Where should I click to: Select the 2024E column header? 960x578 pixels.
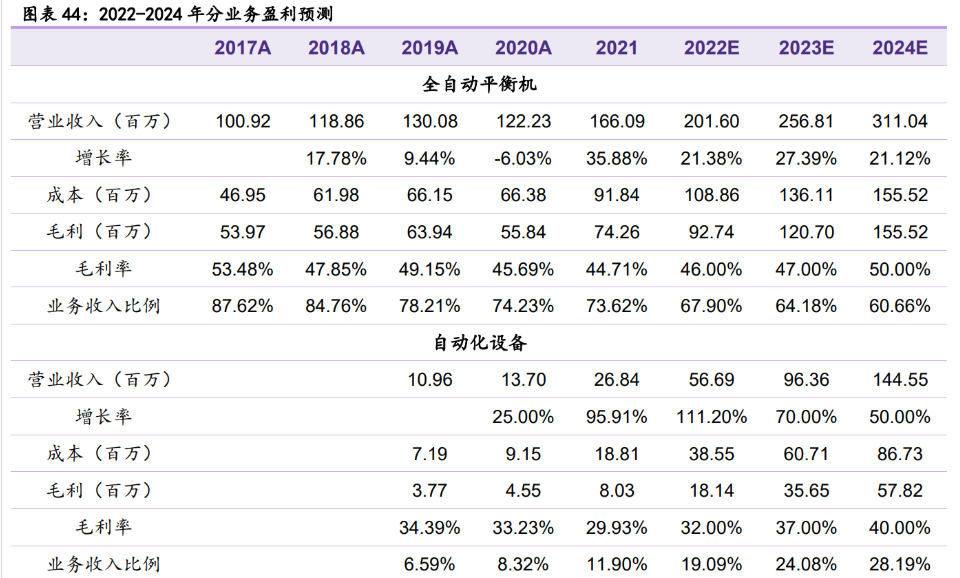point(900,48)
